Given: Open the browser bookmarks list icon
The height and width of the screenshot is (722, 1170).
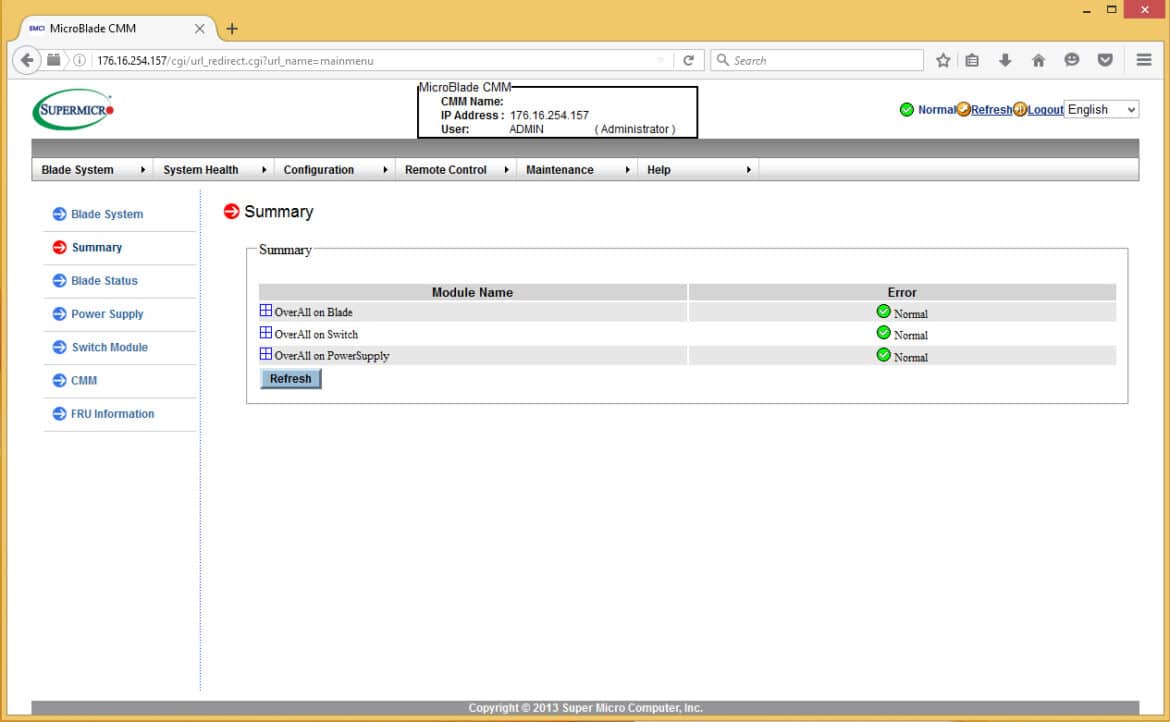Looking at the screenshot, I should (972, 60).
